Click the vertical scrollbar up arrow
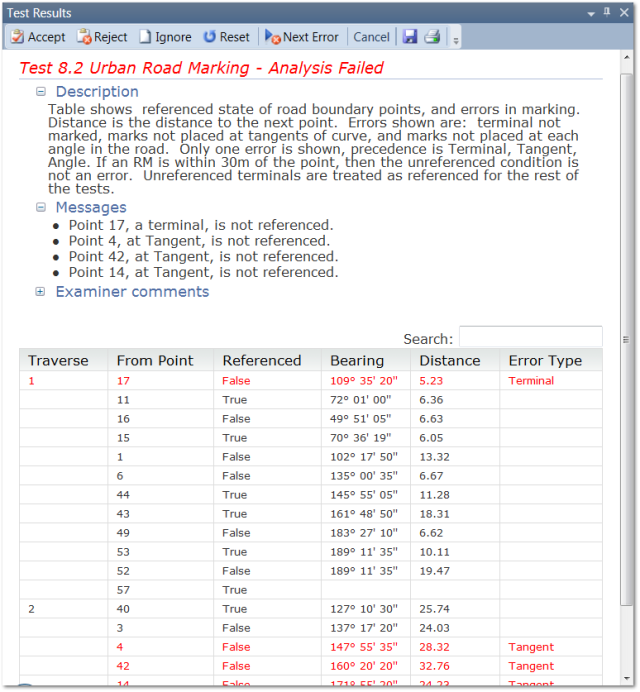The image size is (640, 692). click(627, 57)
